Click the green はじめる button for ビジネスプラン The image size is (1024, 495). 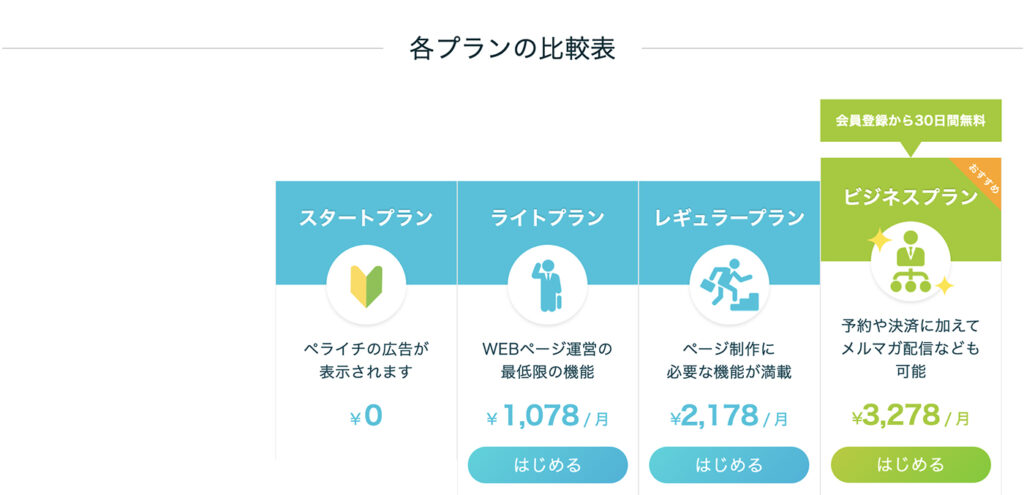click(910, 465)
